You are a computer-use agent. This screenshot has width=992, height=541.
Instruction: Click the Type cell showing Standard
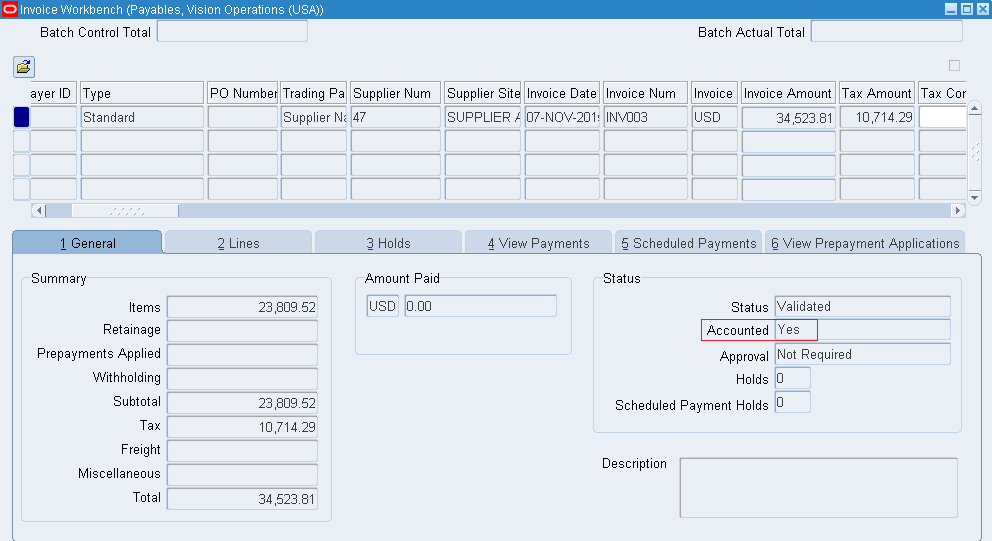142,118
